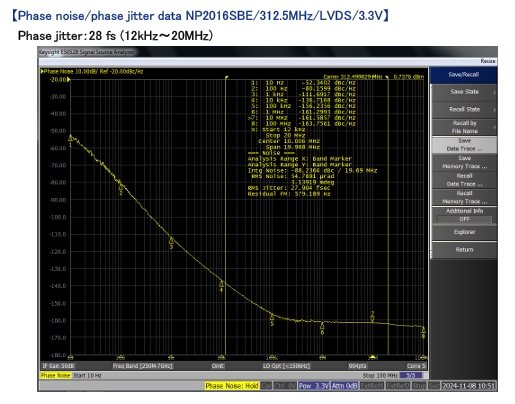Click the RMS Jitter 27.904 fsec readout
This screenshot has height=404, width=515.
[x=289, y=188]
